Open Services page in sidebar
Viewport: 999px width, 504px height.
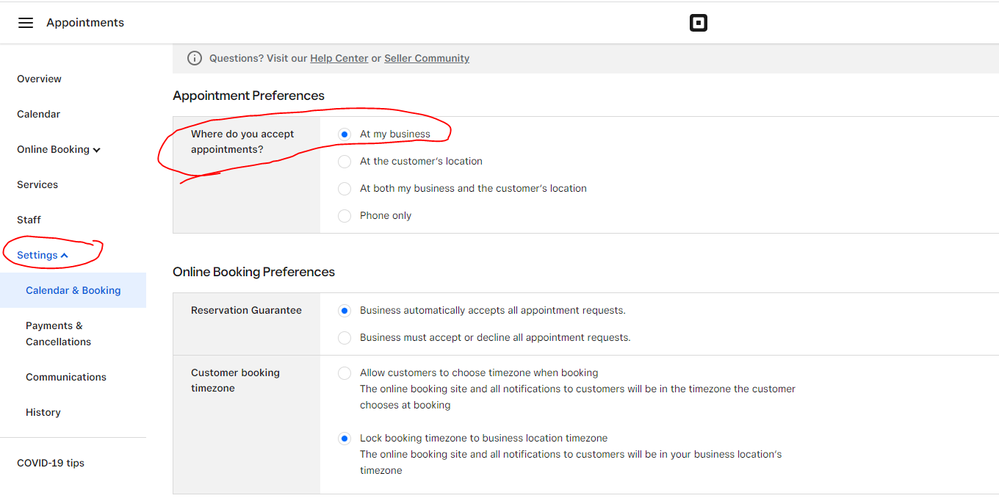pyautogui.click(x=37, y=185)
